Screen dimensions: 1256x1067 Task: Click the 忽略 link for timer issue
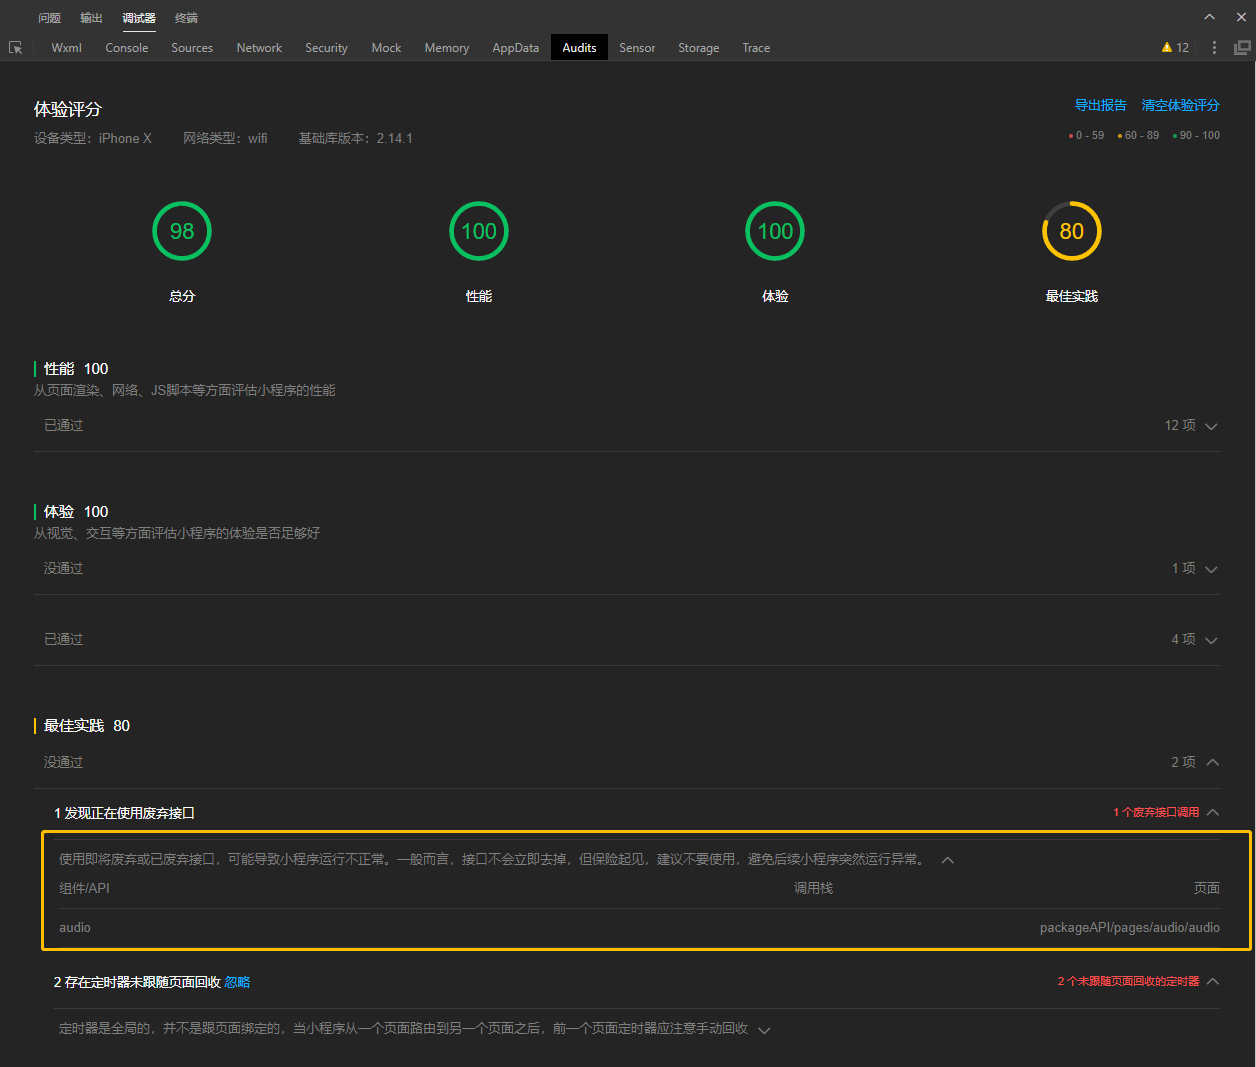pyautogui.click(x=238, y=982)
